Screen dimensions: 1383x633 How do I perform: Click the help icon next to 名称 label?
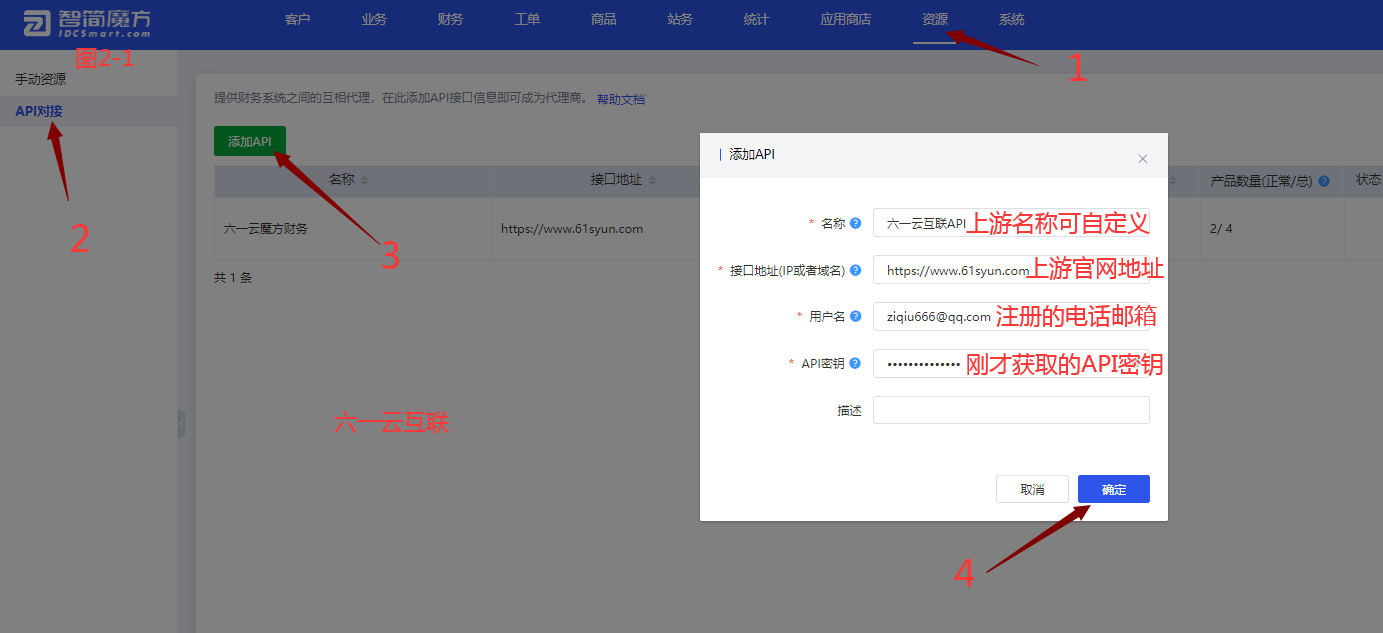click(x=856, y=223)
